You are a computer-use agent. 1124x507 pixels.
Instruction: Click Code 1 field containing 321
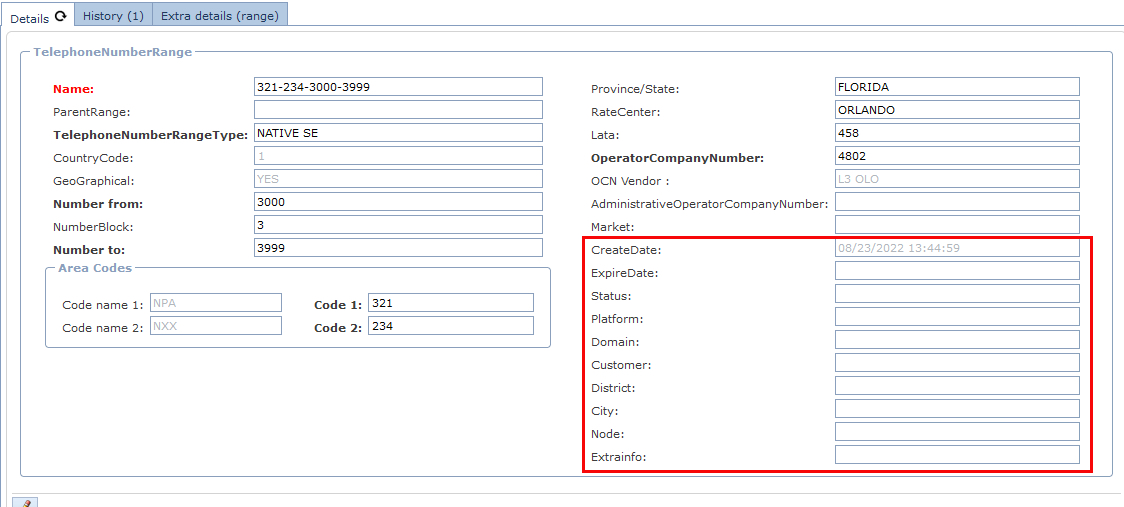point(450,303)
